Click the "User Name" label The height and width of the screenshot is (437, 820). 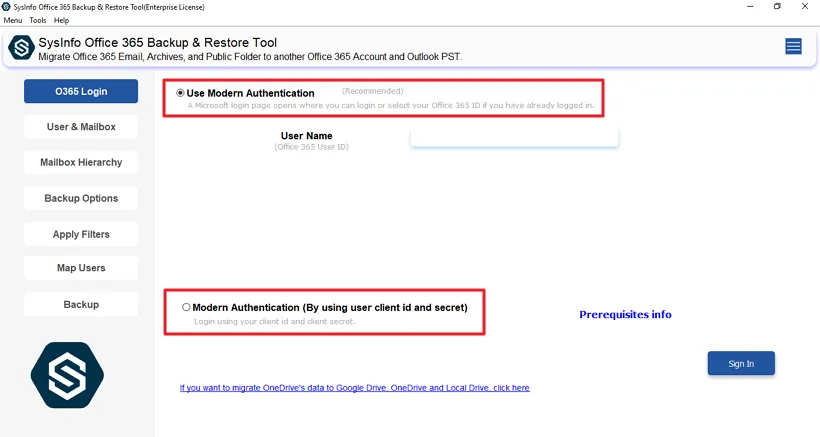point(306,135)
